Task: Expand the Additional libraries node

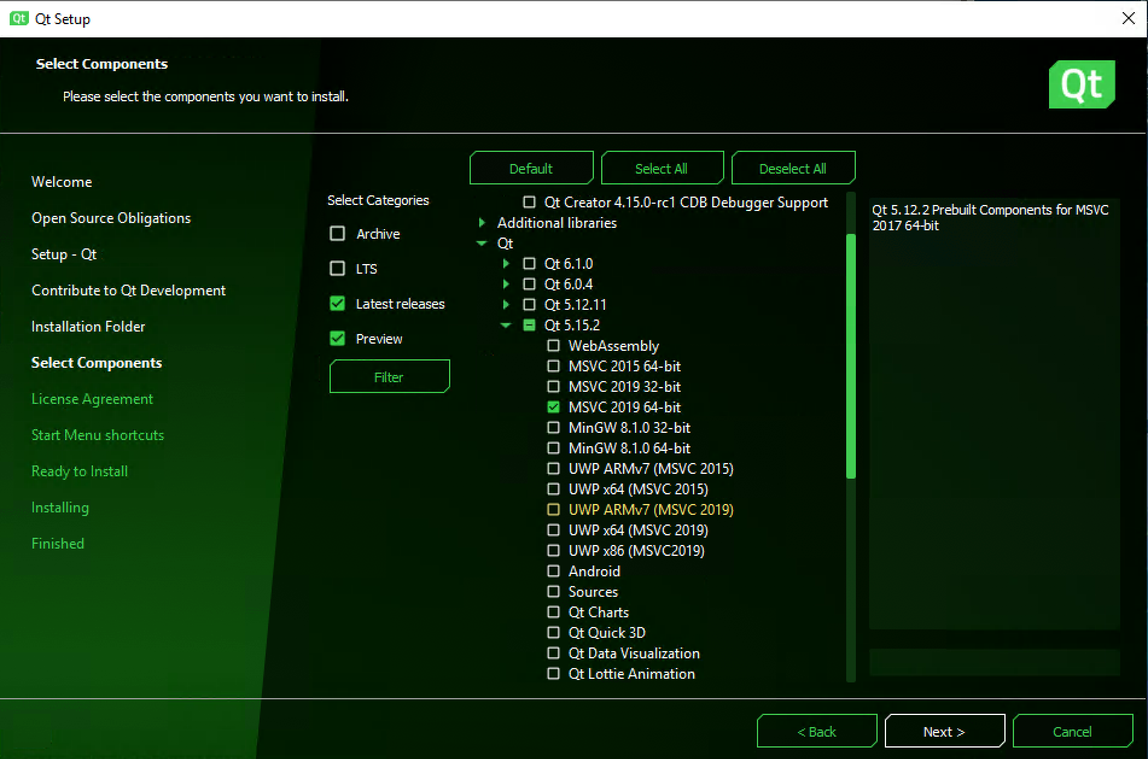Action: click(x=482, y=223)
